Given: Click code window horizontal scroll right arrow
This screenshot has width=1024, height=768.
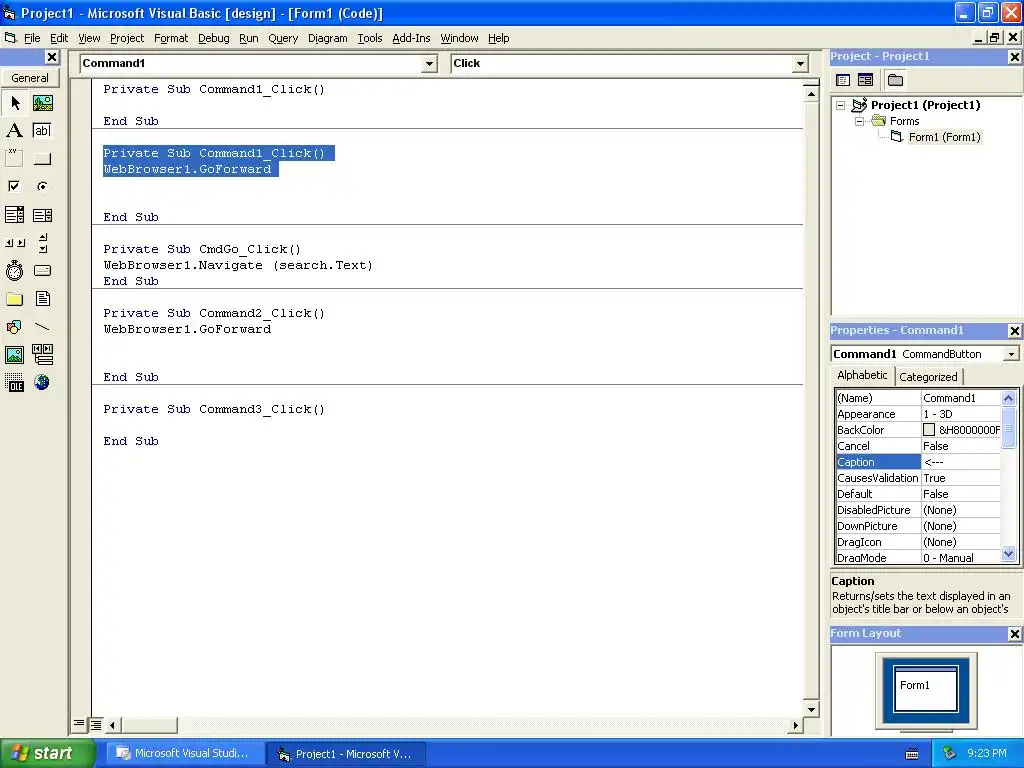Looking at the screenshot, I should [795, 725].
